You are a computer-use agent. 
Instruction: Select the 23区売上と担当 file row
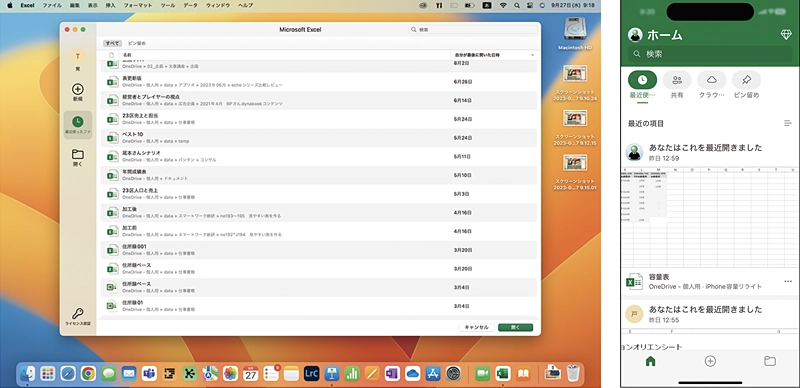tap(319, 119)
